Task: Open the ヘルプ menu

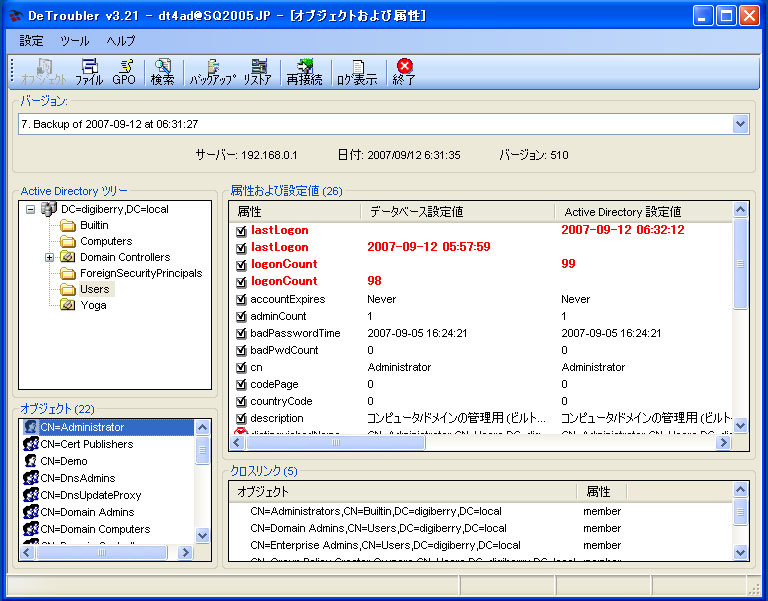Action: click(120, 41)
